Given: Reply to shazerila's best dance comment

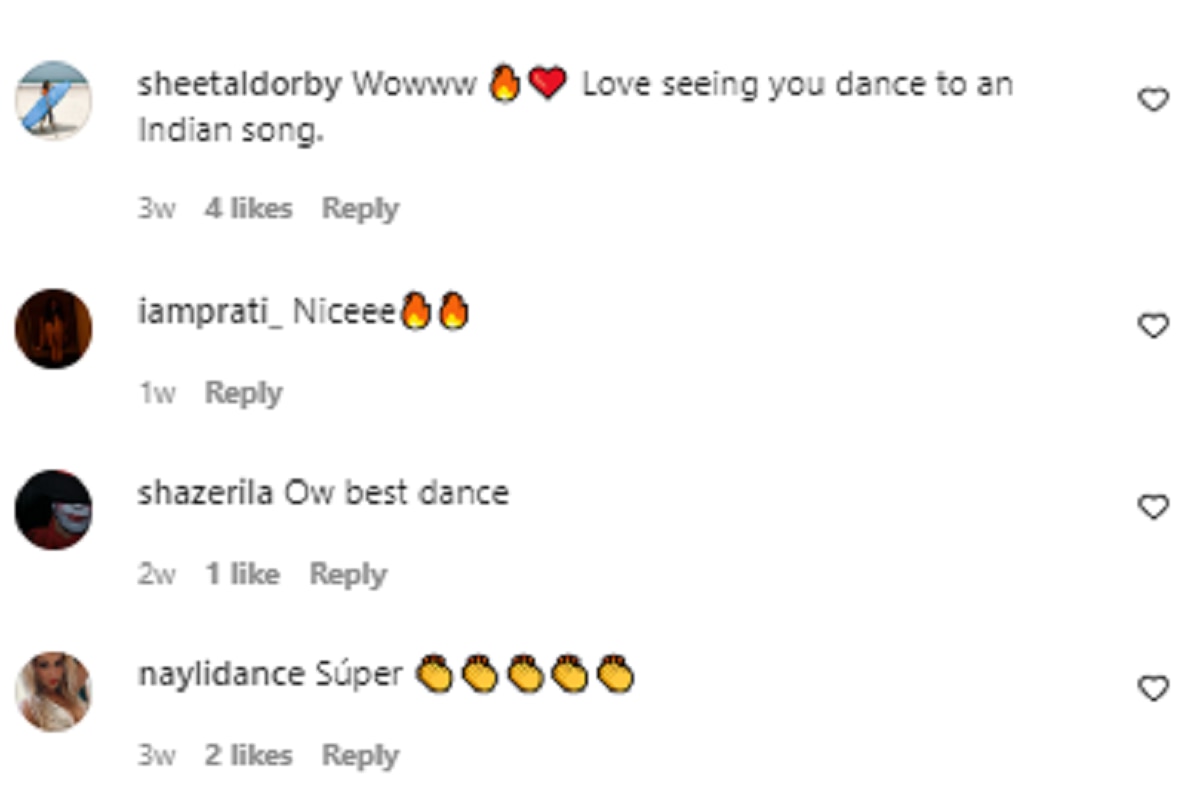Looking at the screenshot, I should click(347, 574).
